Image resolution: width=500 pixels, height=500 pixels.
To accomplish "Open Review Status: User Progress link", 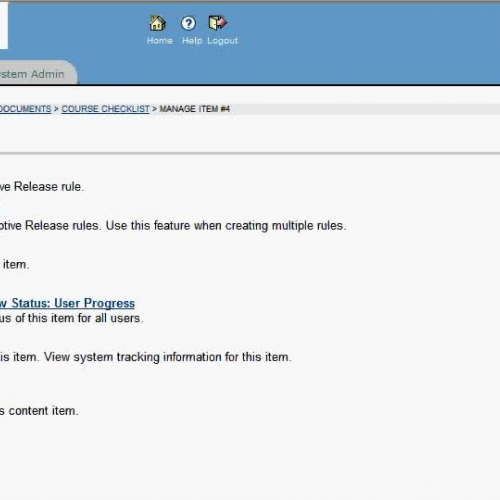I will [x=67, y=303].
